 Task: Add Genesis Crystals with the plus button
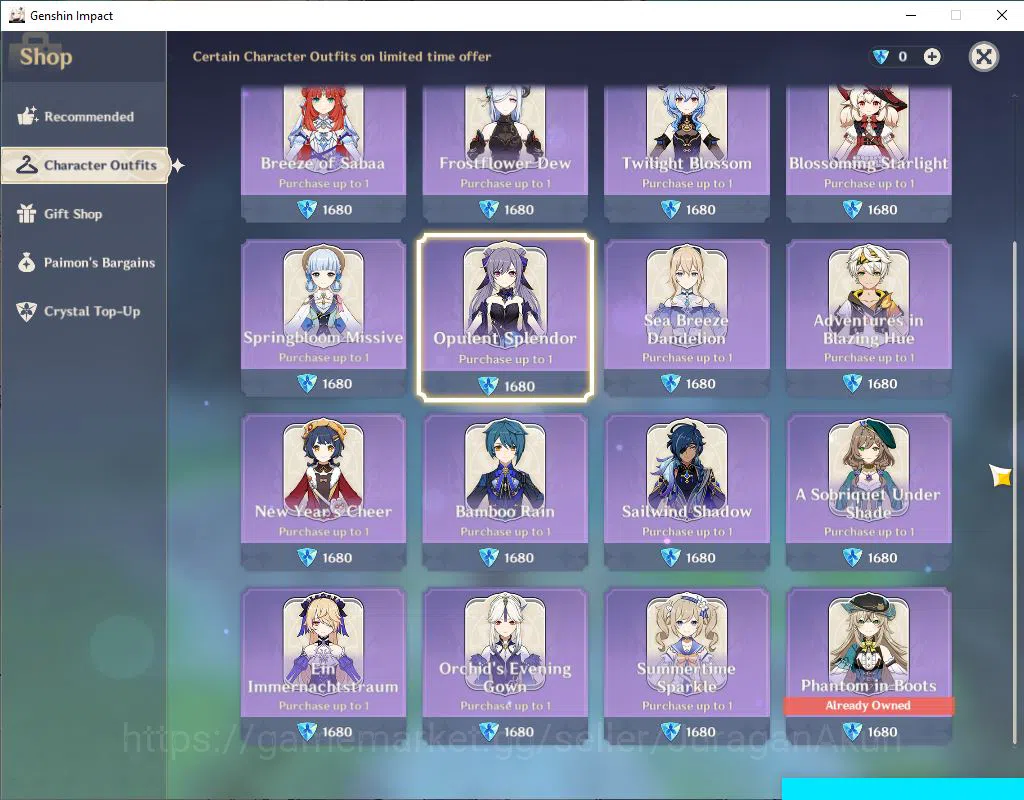pos(932,57)
